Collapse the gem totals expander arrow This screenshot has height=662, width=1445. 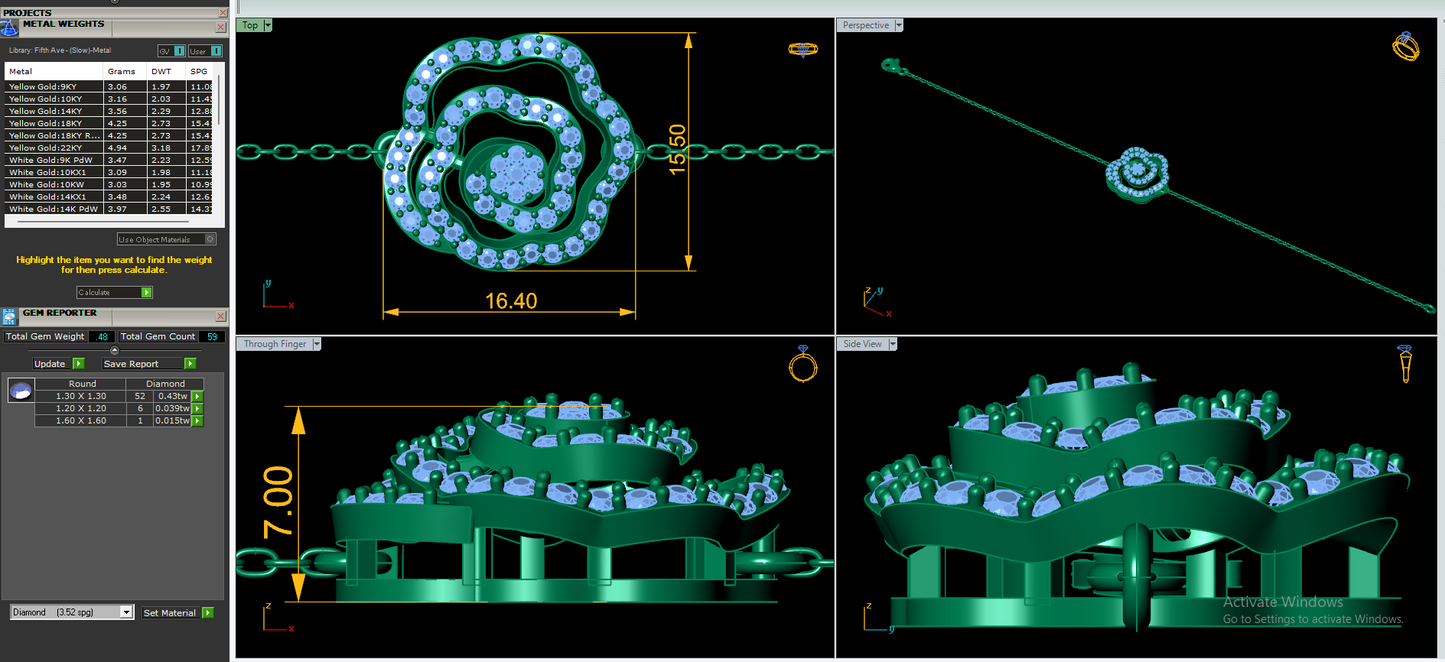click(114, 350)
